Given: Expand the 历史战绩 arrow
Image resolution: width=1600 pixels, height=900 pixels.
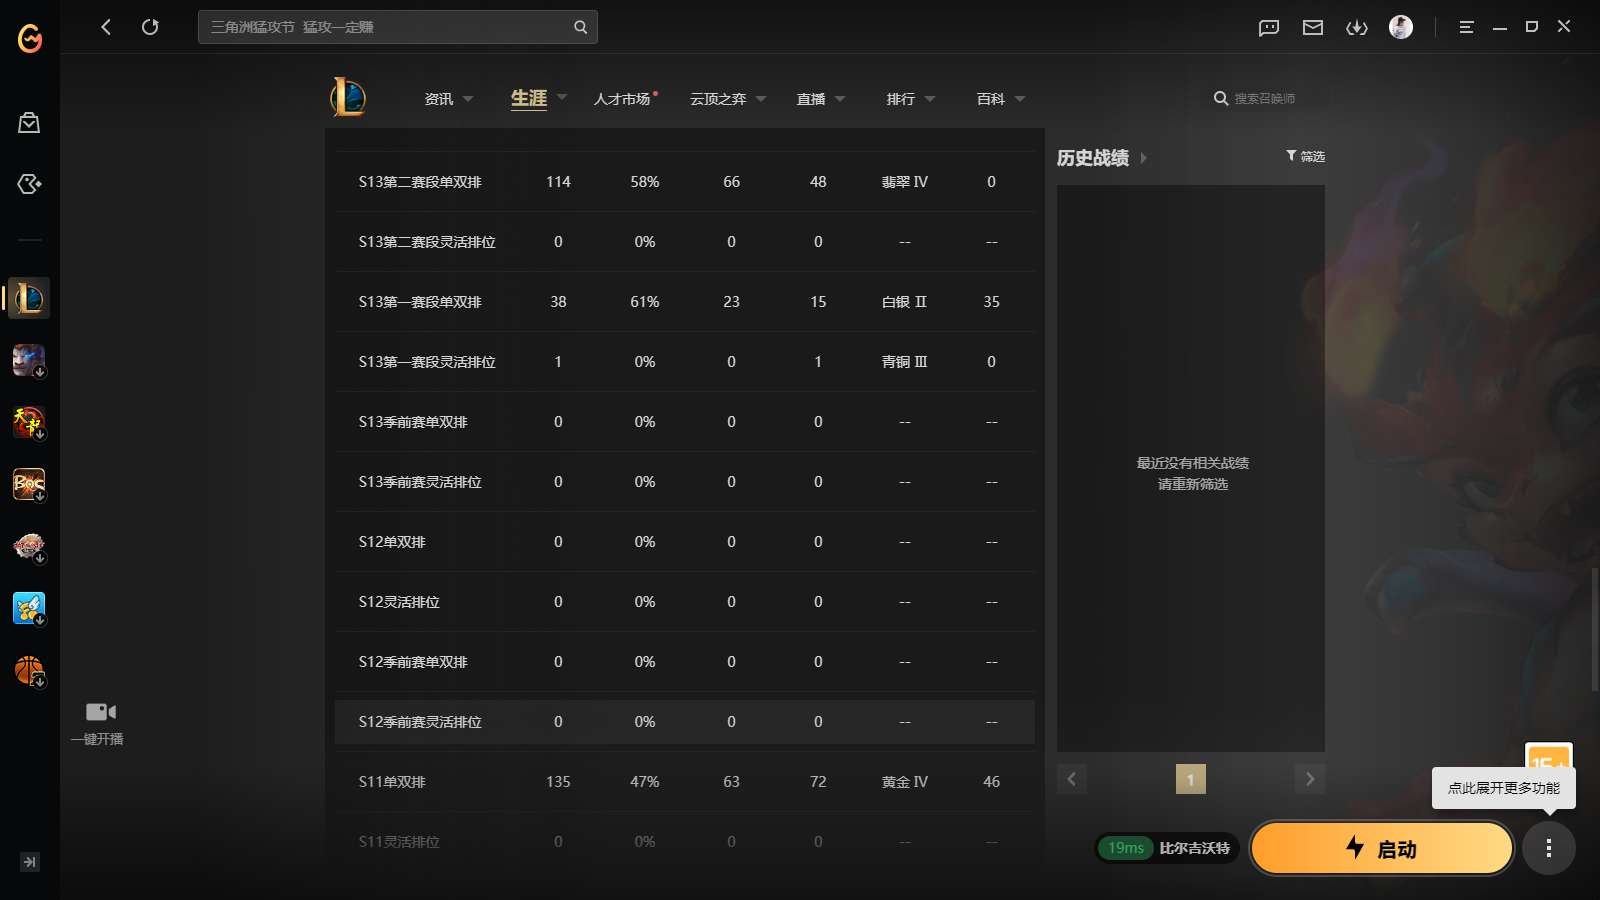Looking at the screenshot, I should point(1144,158).
